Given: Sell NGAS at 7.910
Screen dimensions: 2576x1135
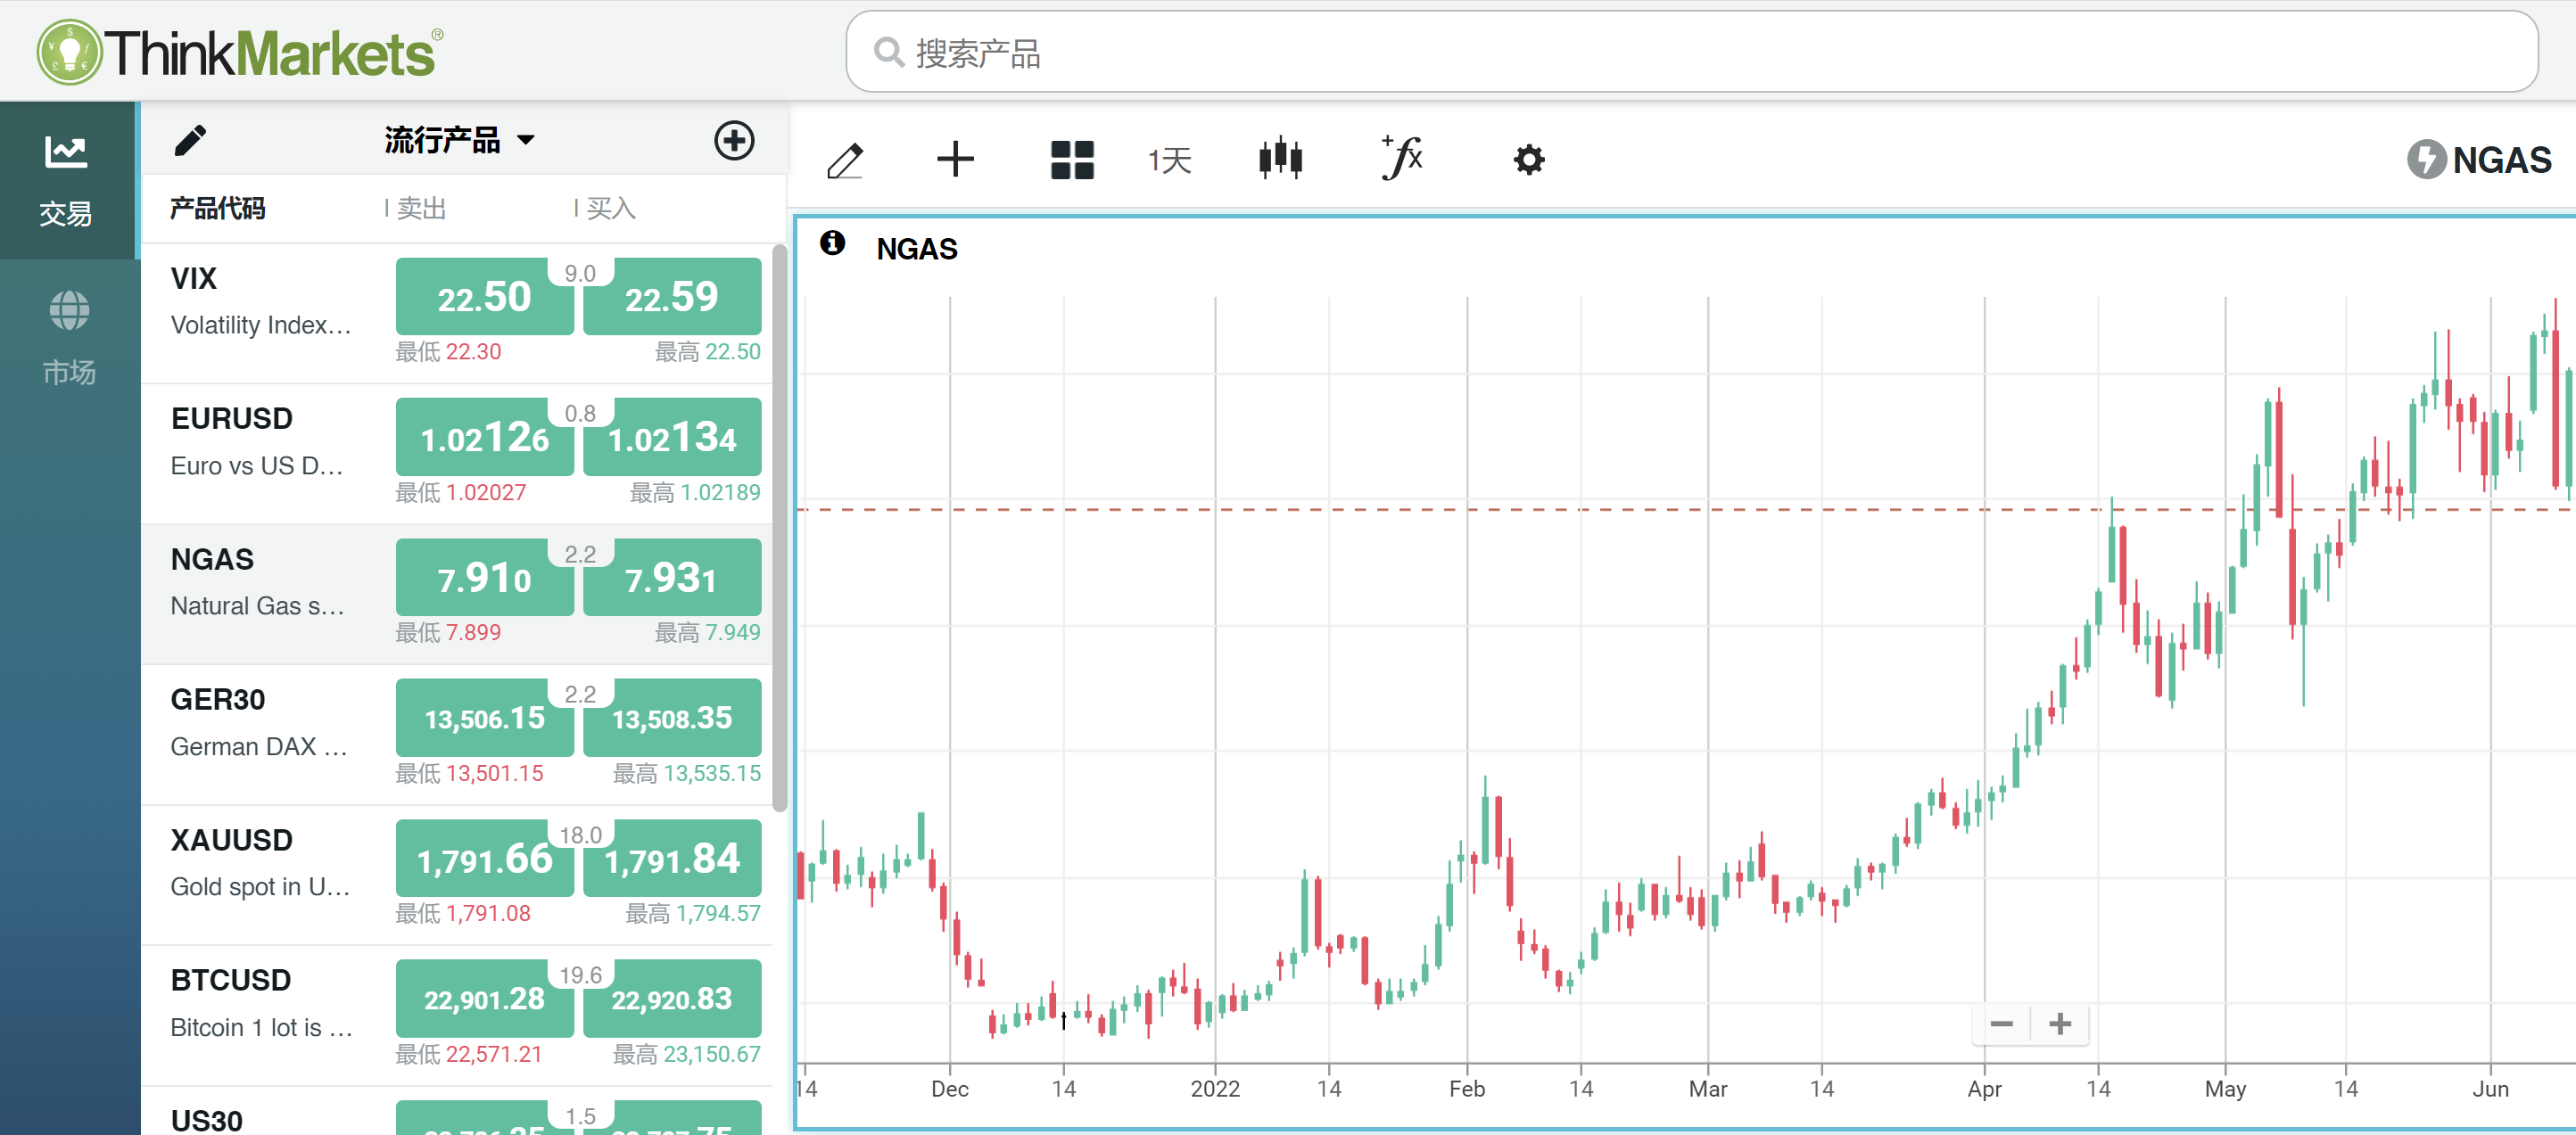Looking at the screenshot, I should pyautogui.click(x=484, y=578).
